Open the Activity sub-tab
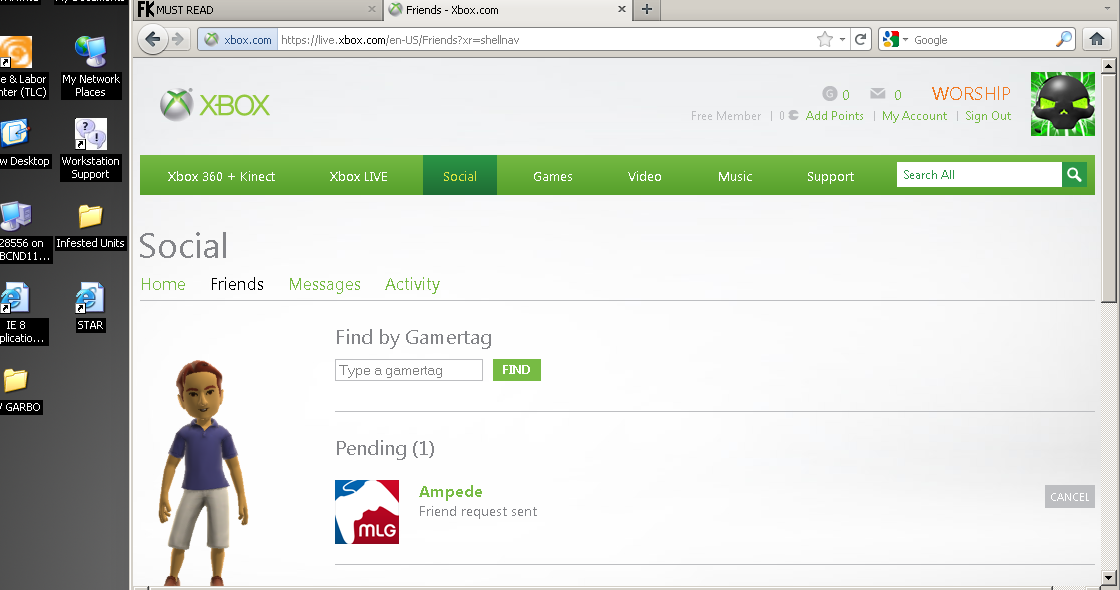The height and width of the screenshot is (590, 1120). coord(412,284)
